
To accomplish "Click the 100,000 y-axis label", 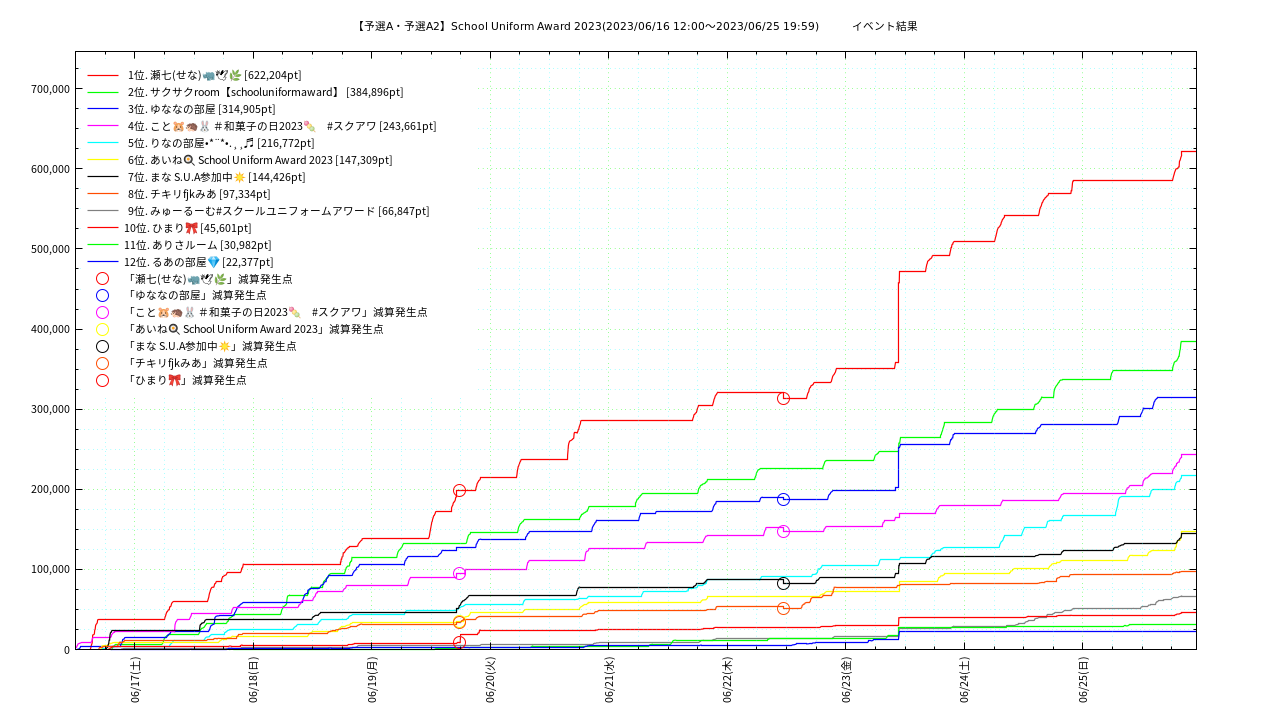I will (50, 569).
